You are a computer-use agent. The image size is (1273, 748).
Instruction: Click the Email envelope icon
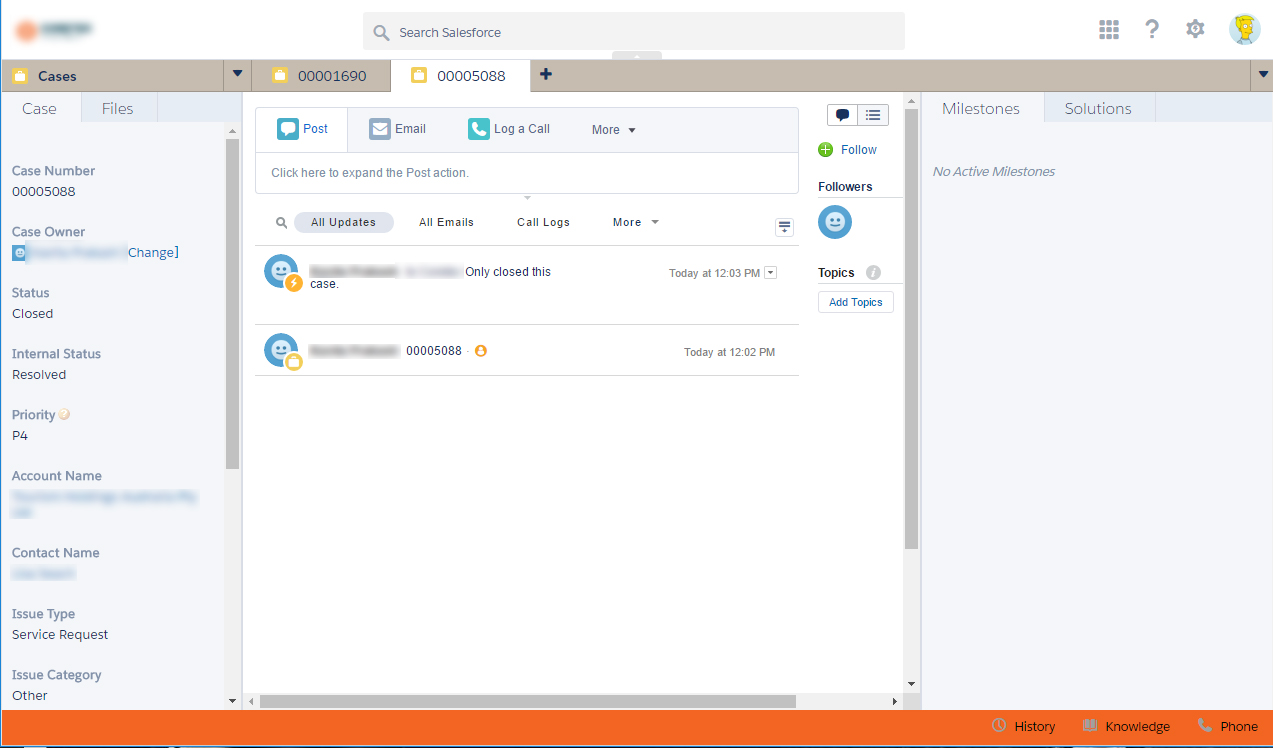click(x=379, y=129)
